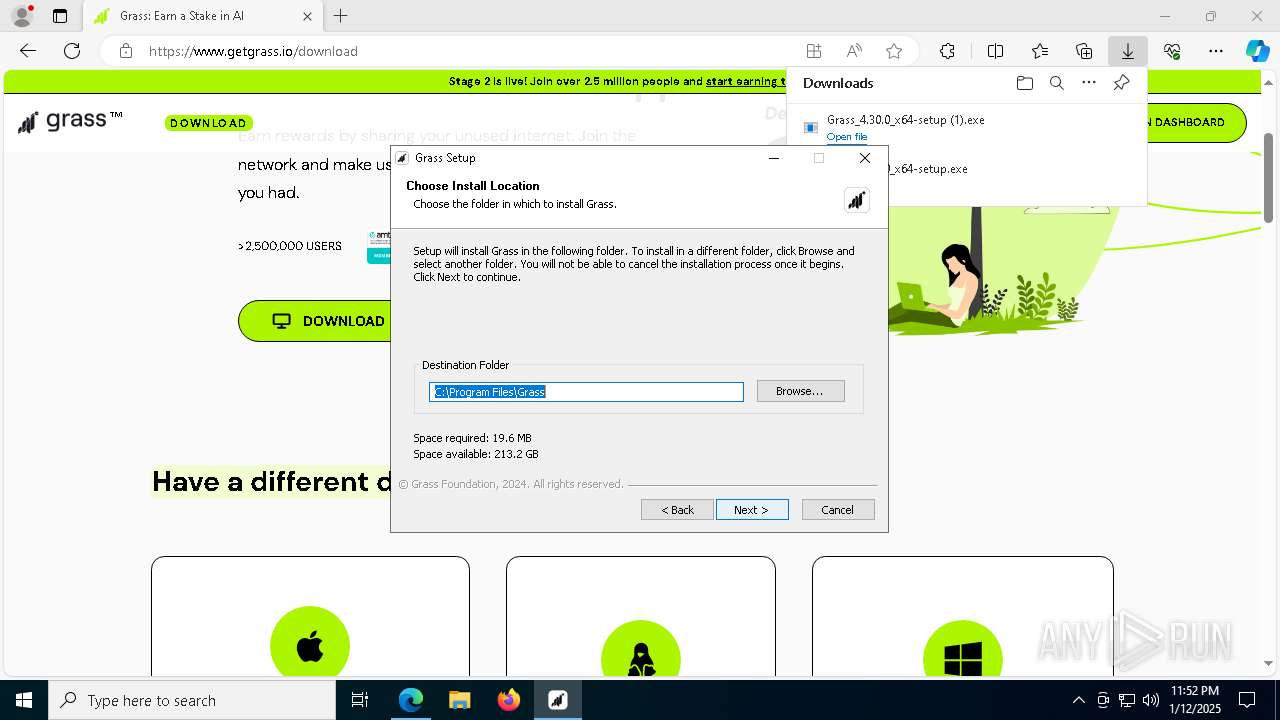Image resolution: width=1280 pixels, height=720 pixels.
Task: View site information lock icon
Action: coord(125,51)
